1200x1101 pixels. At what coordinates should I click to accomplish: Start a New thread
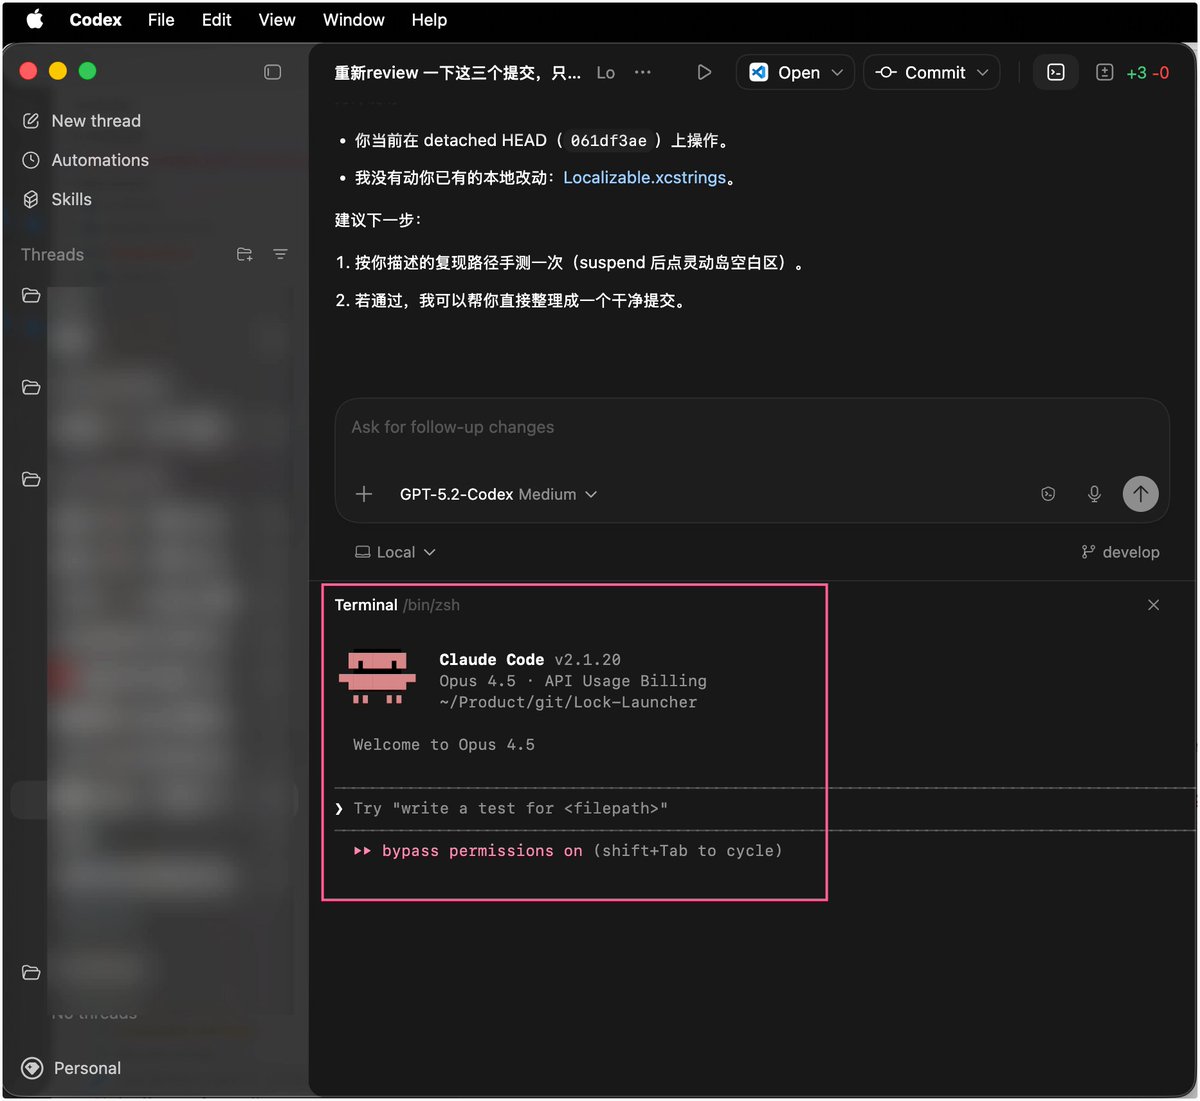pos(96,120)
